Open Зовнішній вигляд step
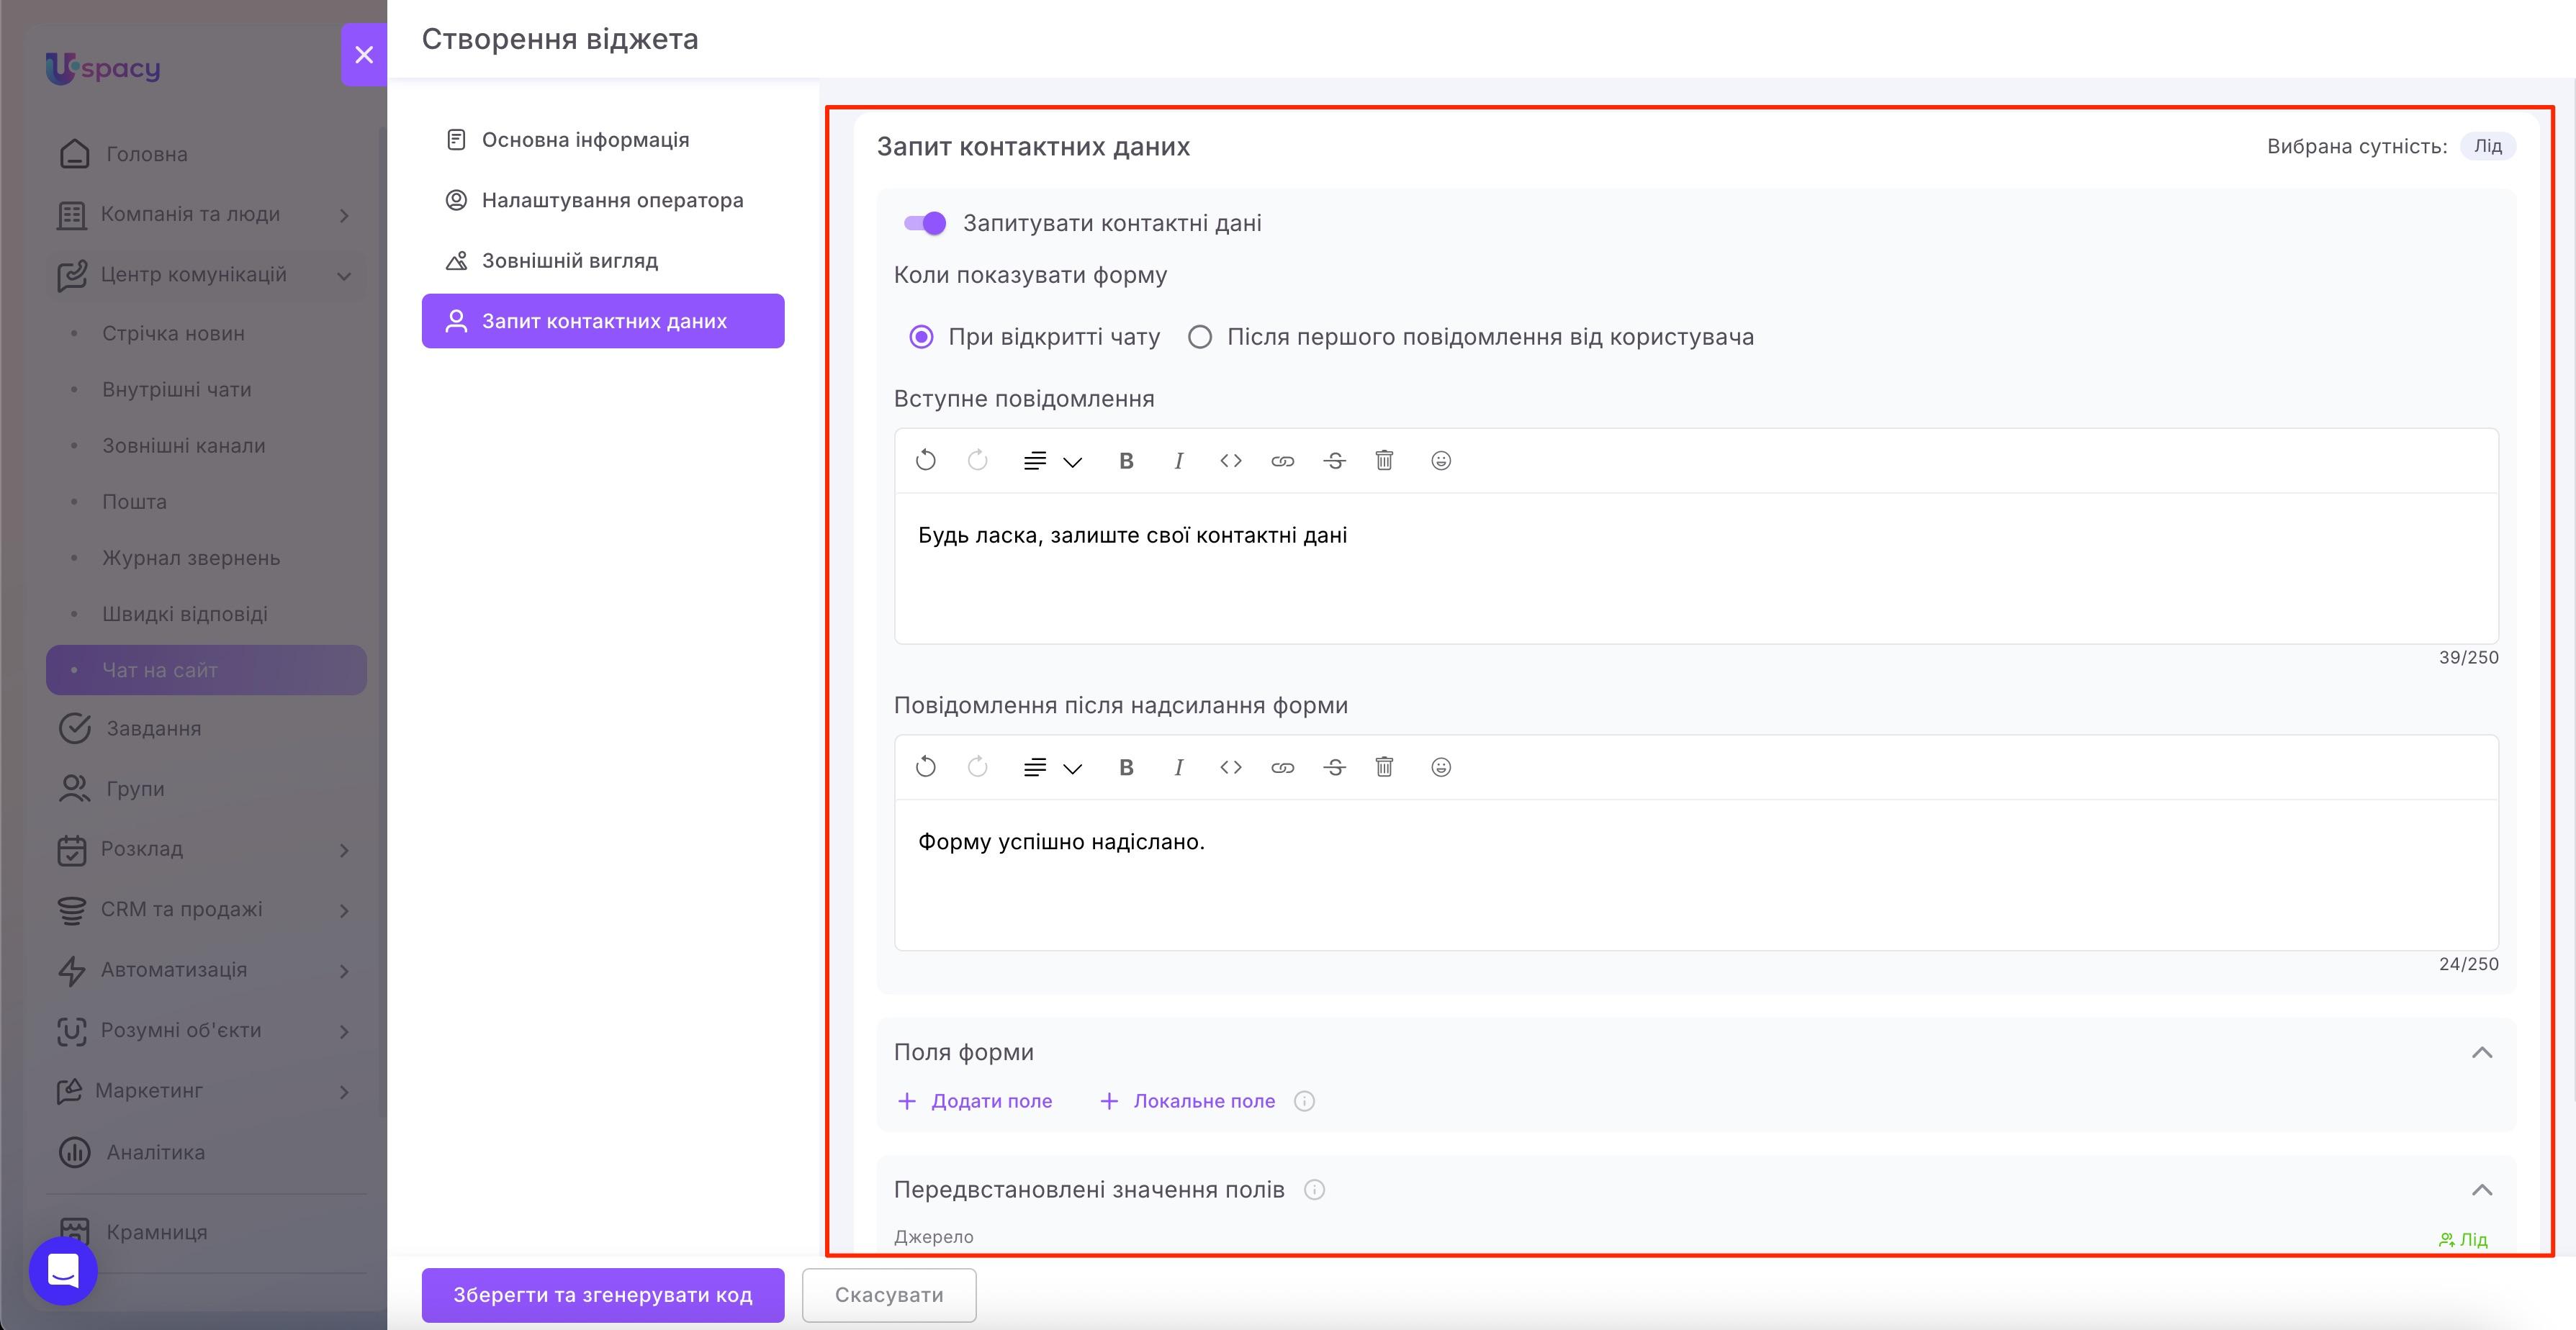This screenshot has width=2576, height=1330. 603,261
